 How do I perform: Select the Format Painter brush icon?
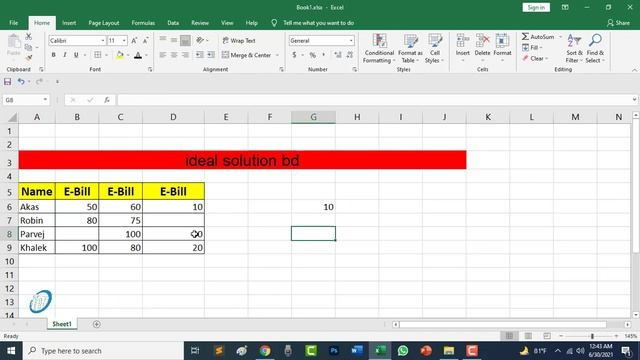(29, 58)
